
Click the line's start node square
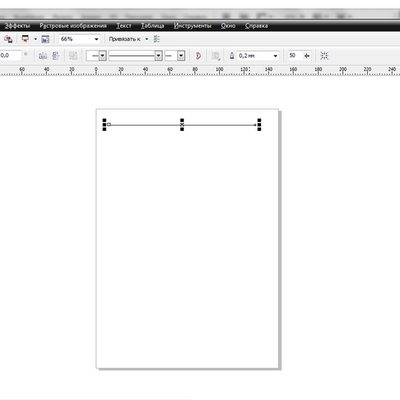[109, 125]
